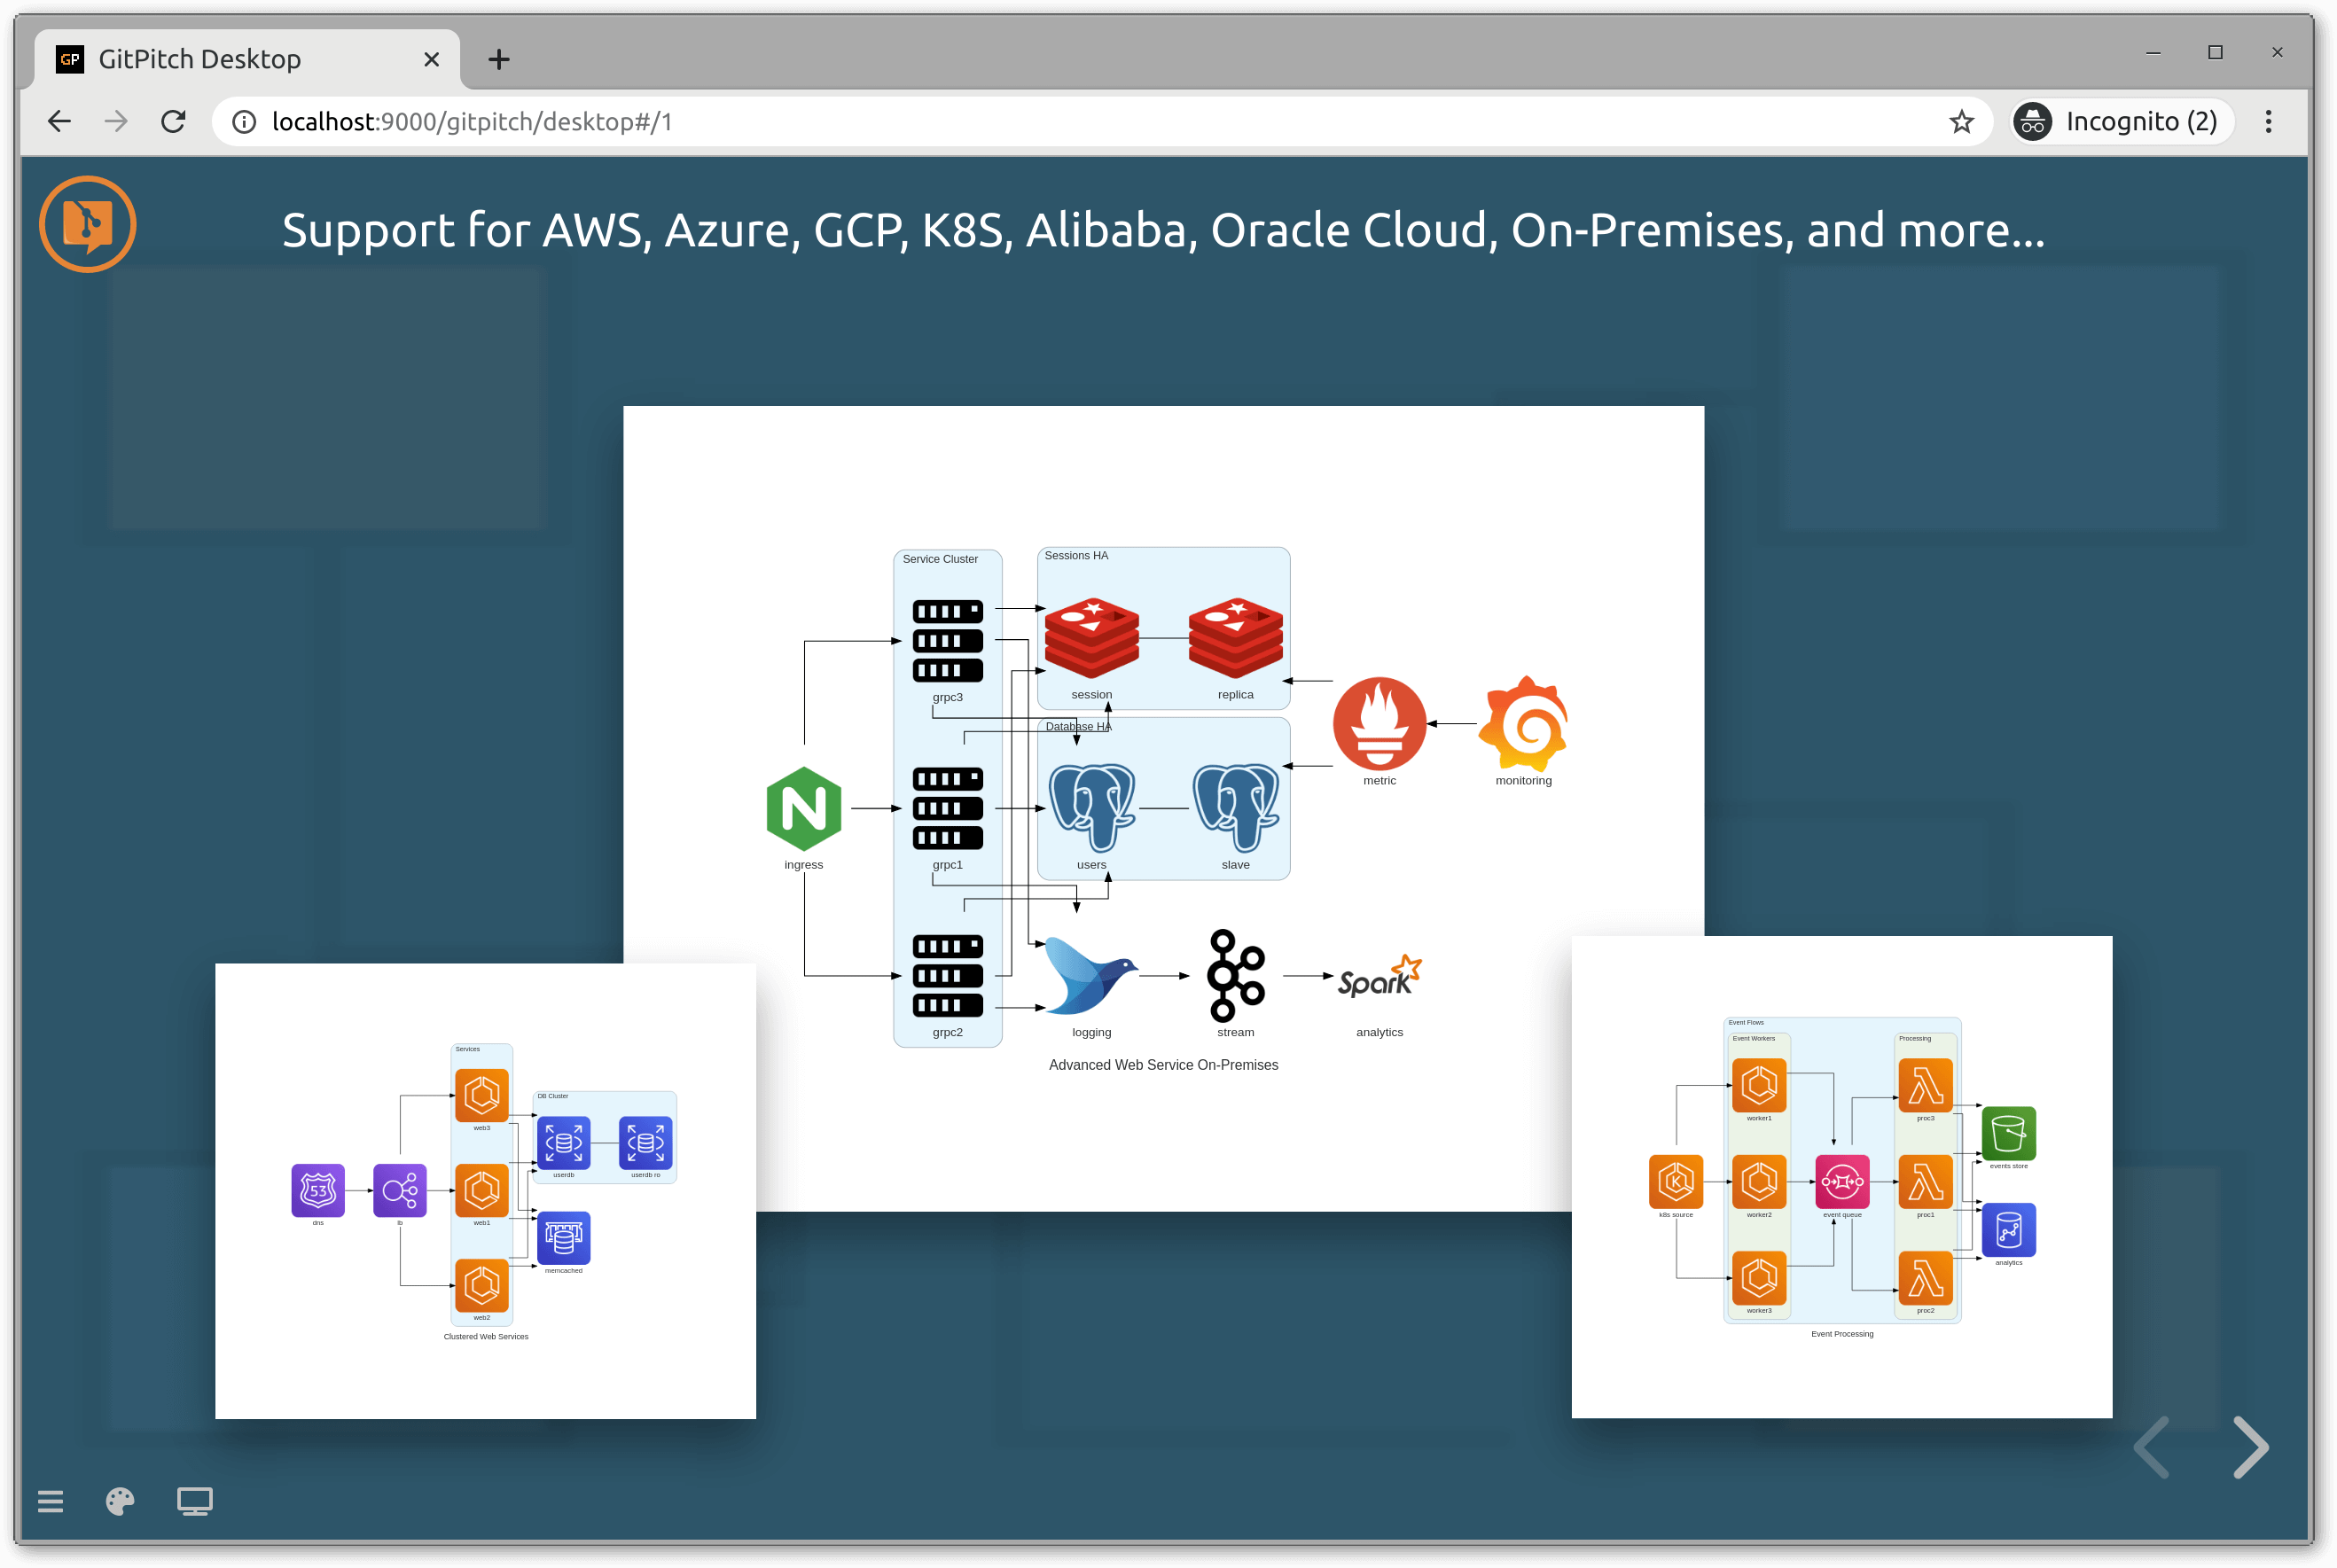This screenshot has height=1568, width=2337.
Task: Open Chrome three-dot menu
Action: click(x=2268, y=121)
